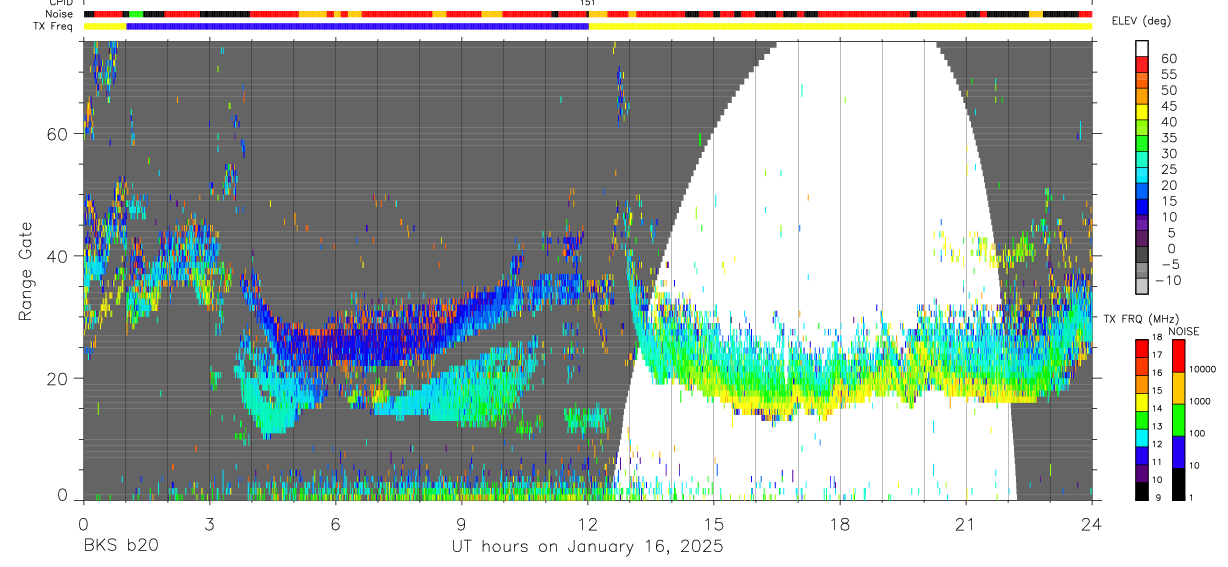1228x567 pixels.
Task: Select ELEV colorbar blue segment between 10 and 15
Action: coord(1143,208)
